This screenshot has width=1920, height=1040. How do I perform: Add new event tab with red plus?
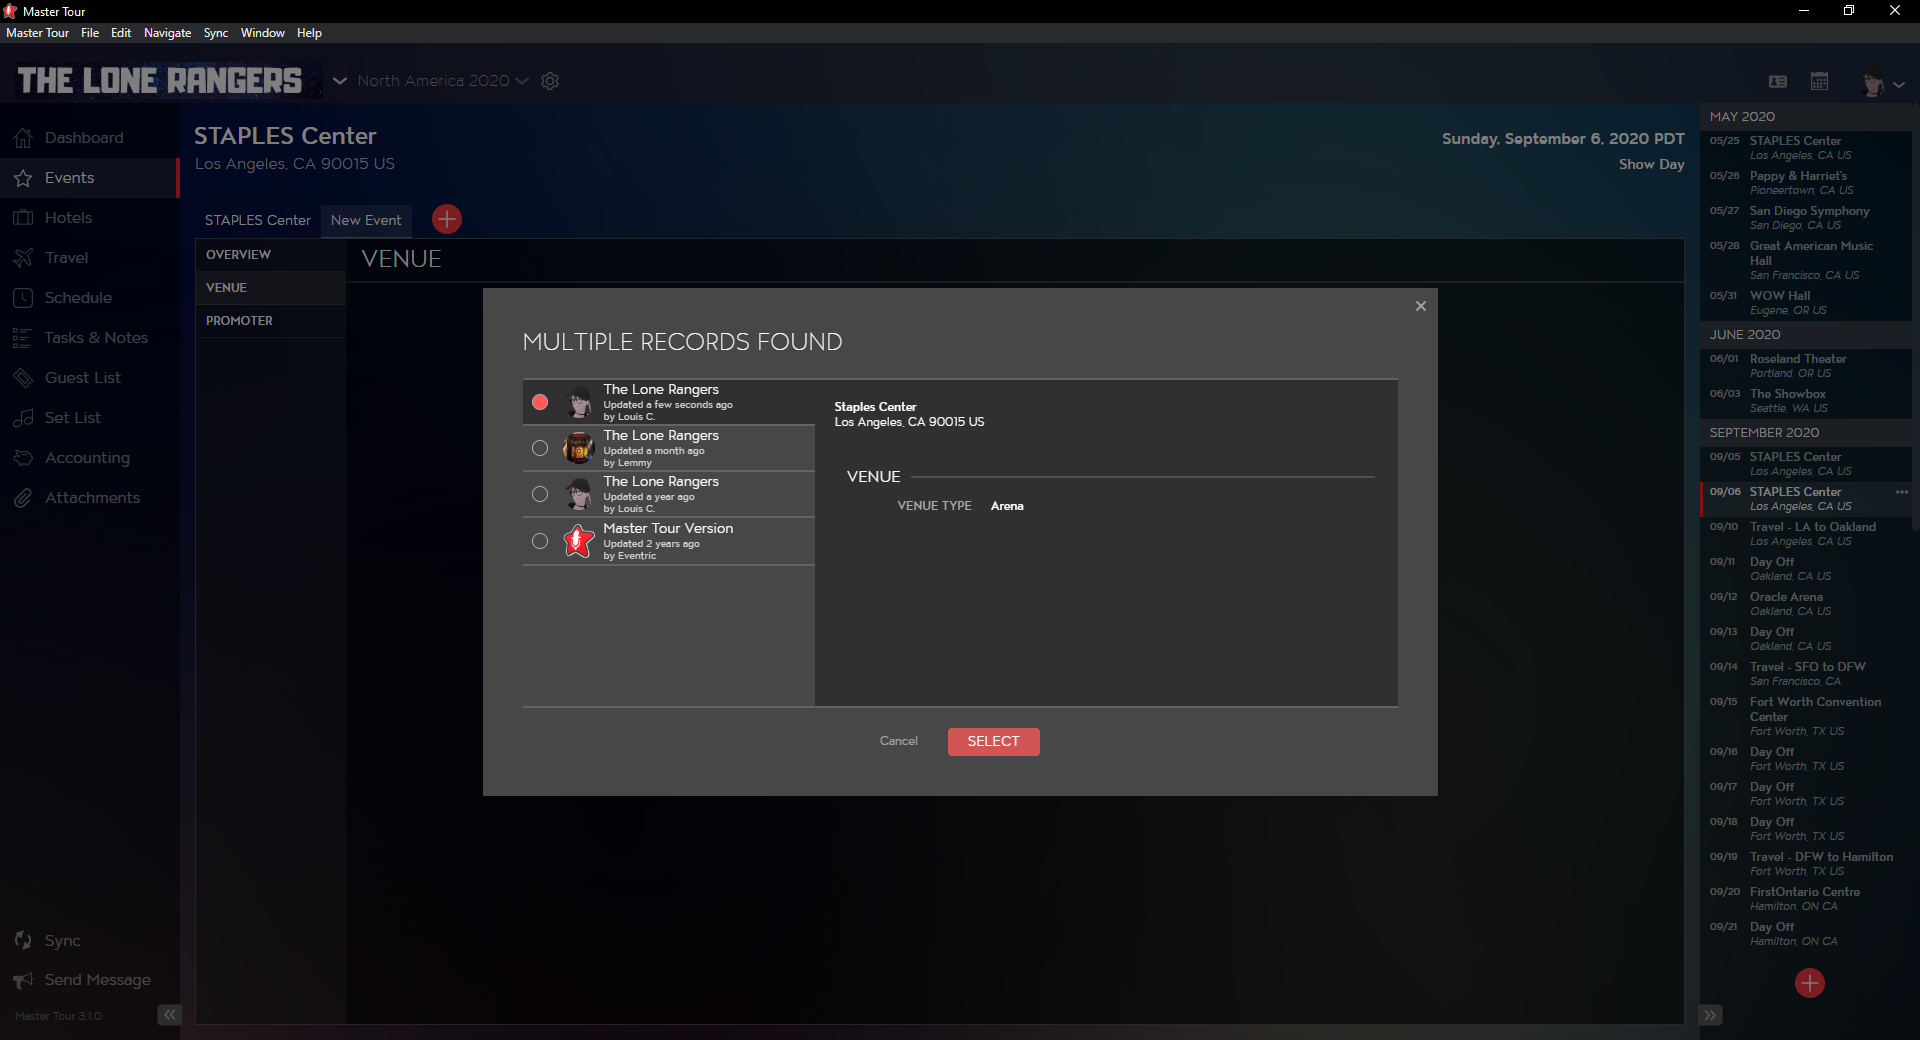[447, 219]
